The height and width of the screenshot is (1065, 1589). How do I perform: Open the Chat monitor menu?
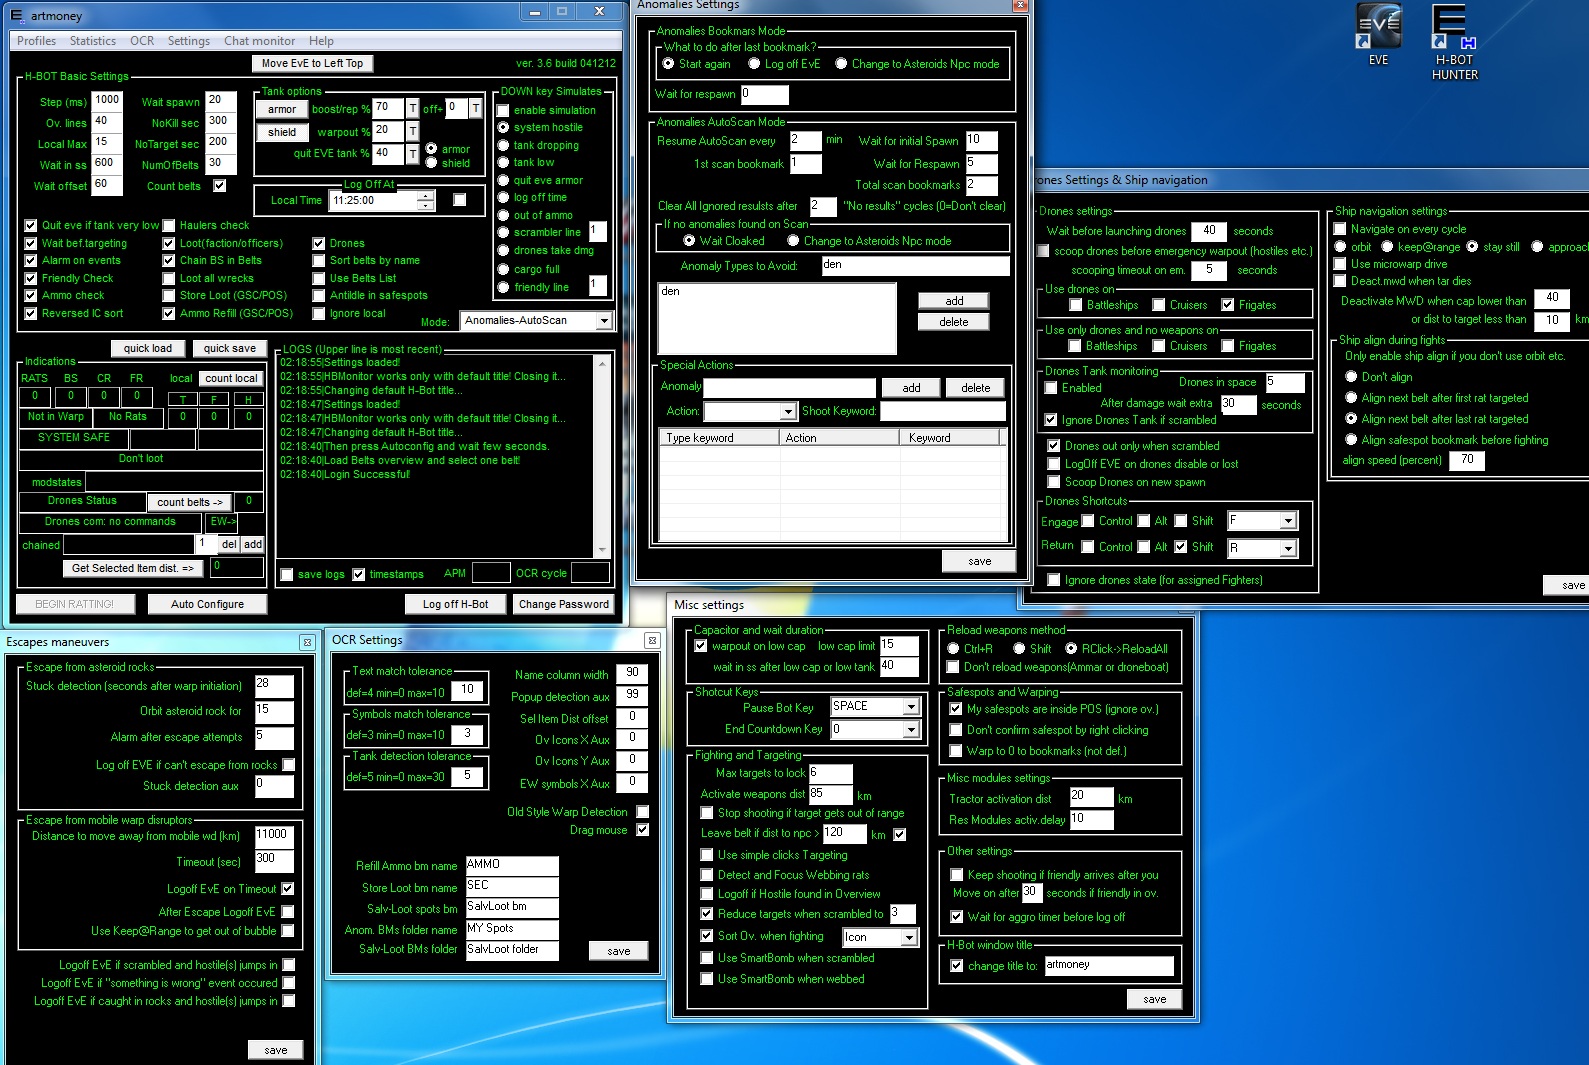click(x=260, y=41)
